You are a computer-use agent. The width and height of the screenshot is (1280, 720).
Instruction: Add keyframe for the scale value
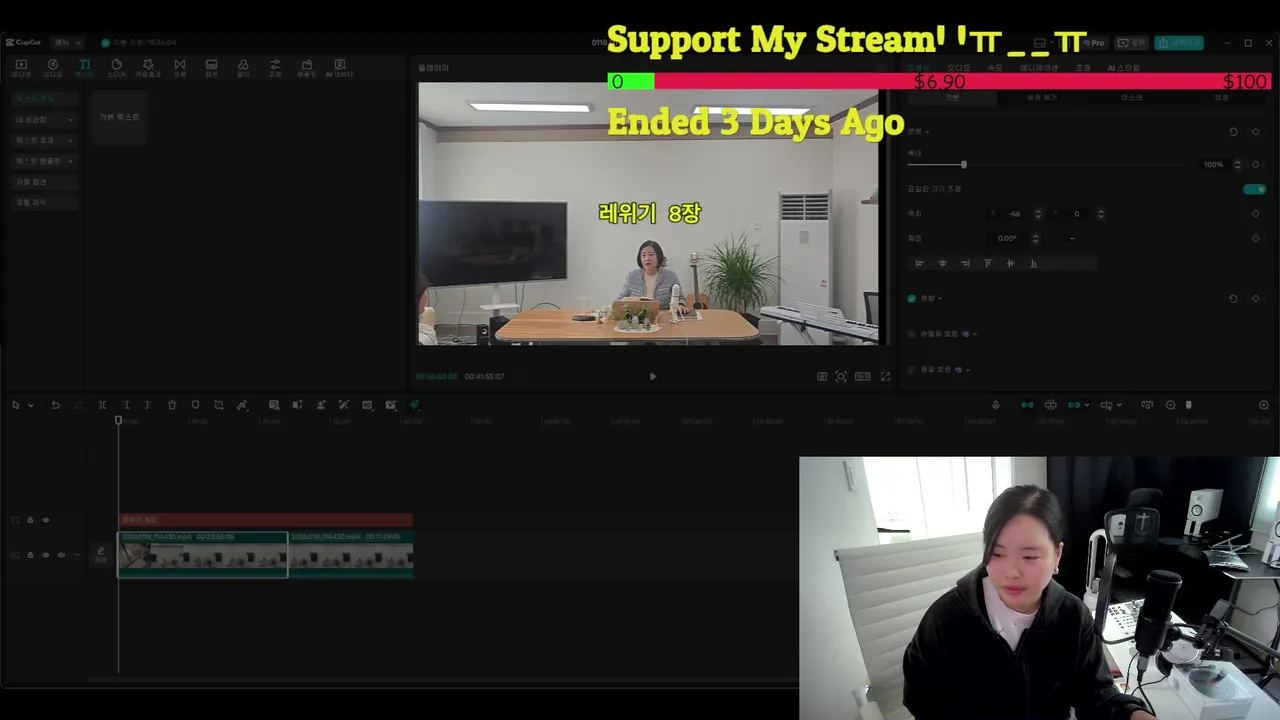click(x=1256, y=164)
